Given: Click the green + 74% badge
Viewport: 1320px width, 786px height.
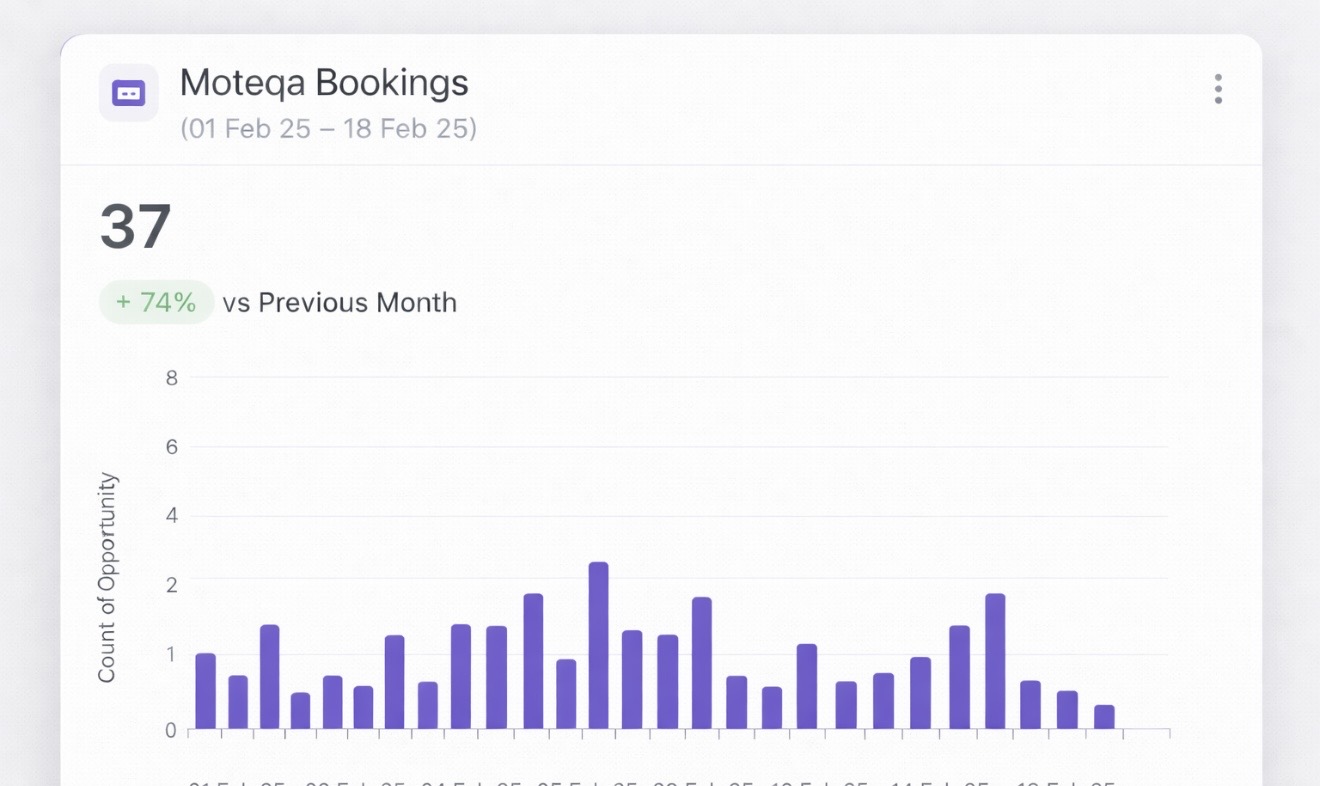Looking at the screenshot, I should (156, 302).
